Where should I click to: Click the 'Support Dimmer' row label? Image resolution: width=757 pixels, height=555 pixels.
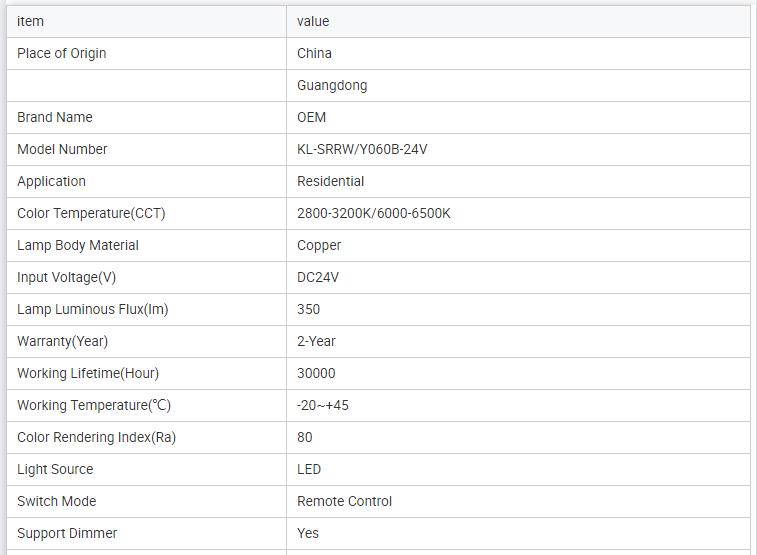point(67,533)
